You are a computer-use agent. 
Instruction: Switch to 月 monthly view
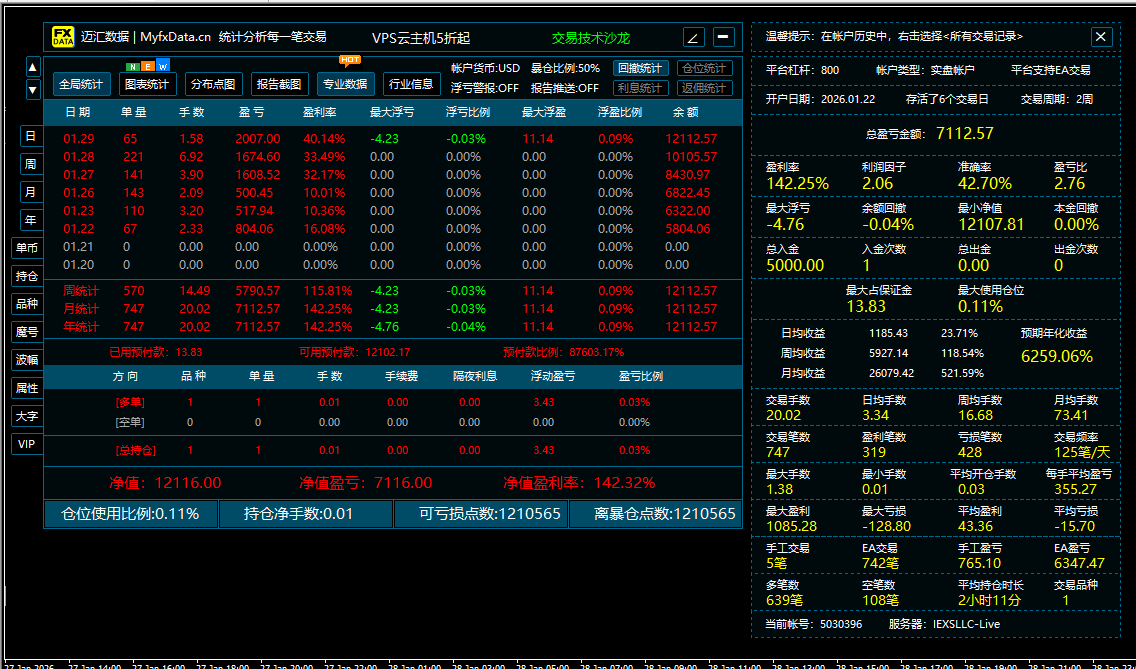[30, 191]
